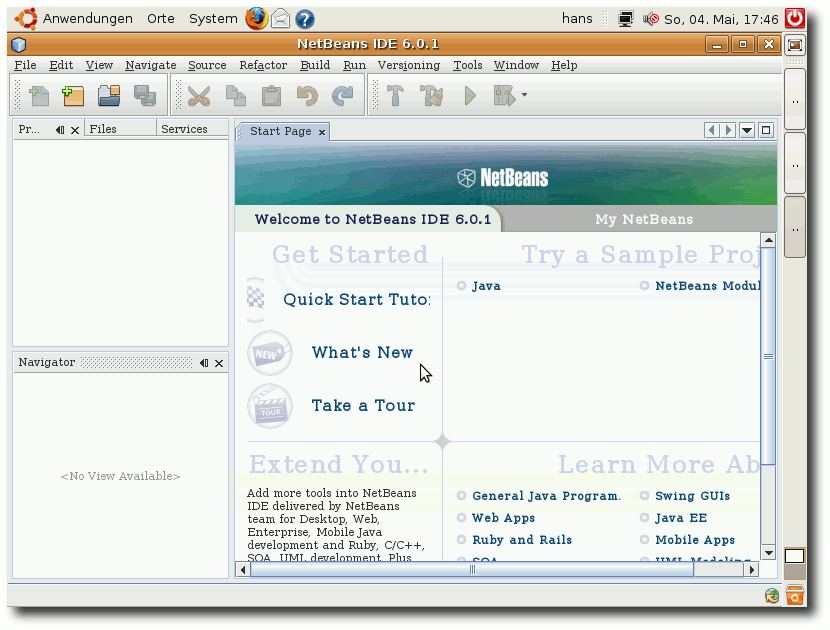Close the Navigator panel
The width and height of the screenshot is (830, 630).
[x=219, y=363]
